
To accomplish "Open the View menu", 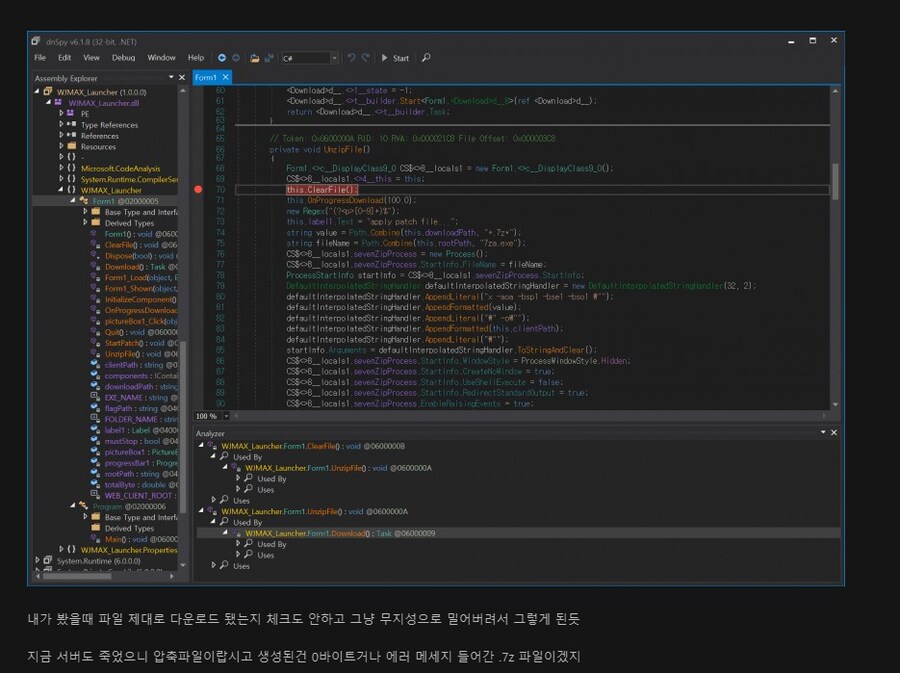I will pos(91,58).
